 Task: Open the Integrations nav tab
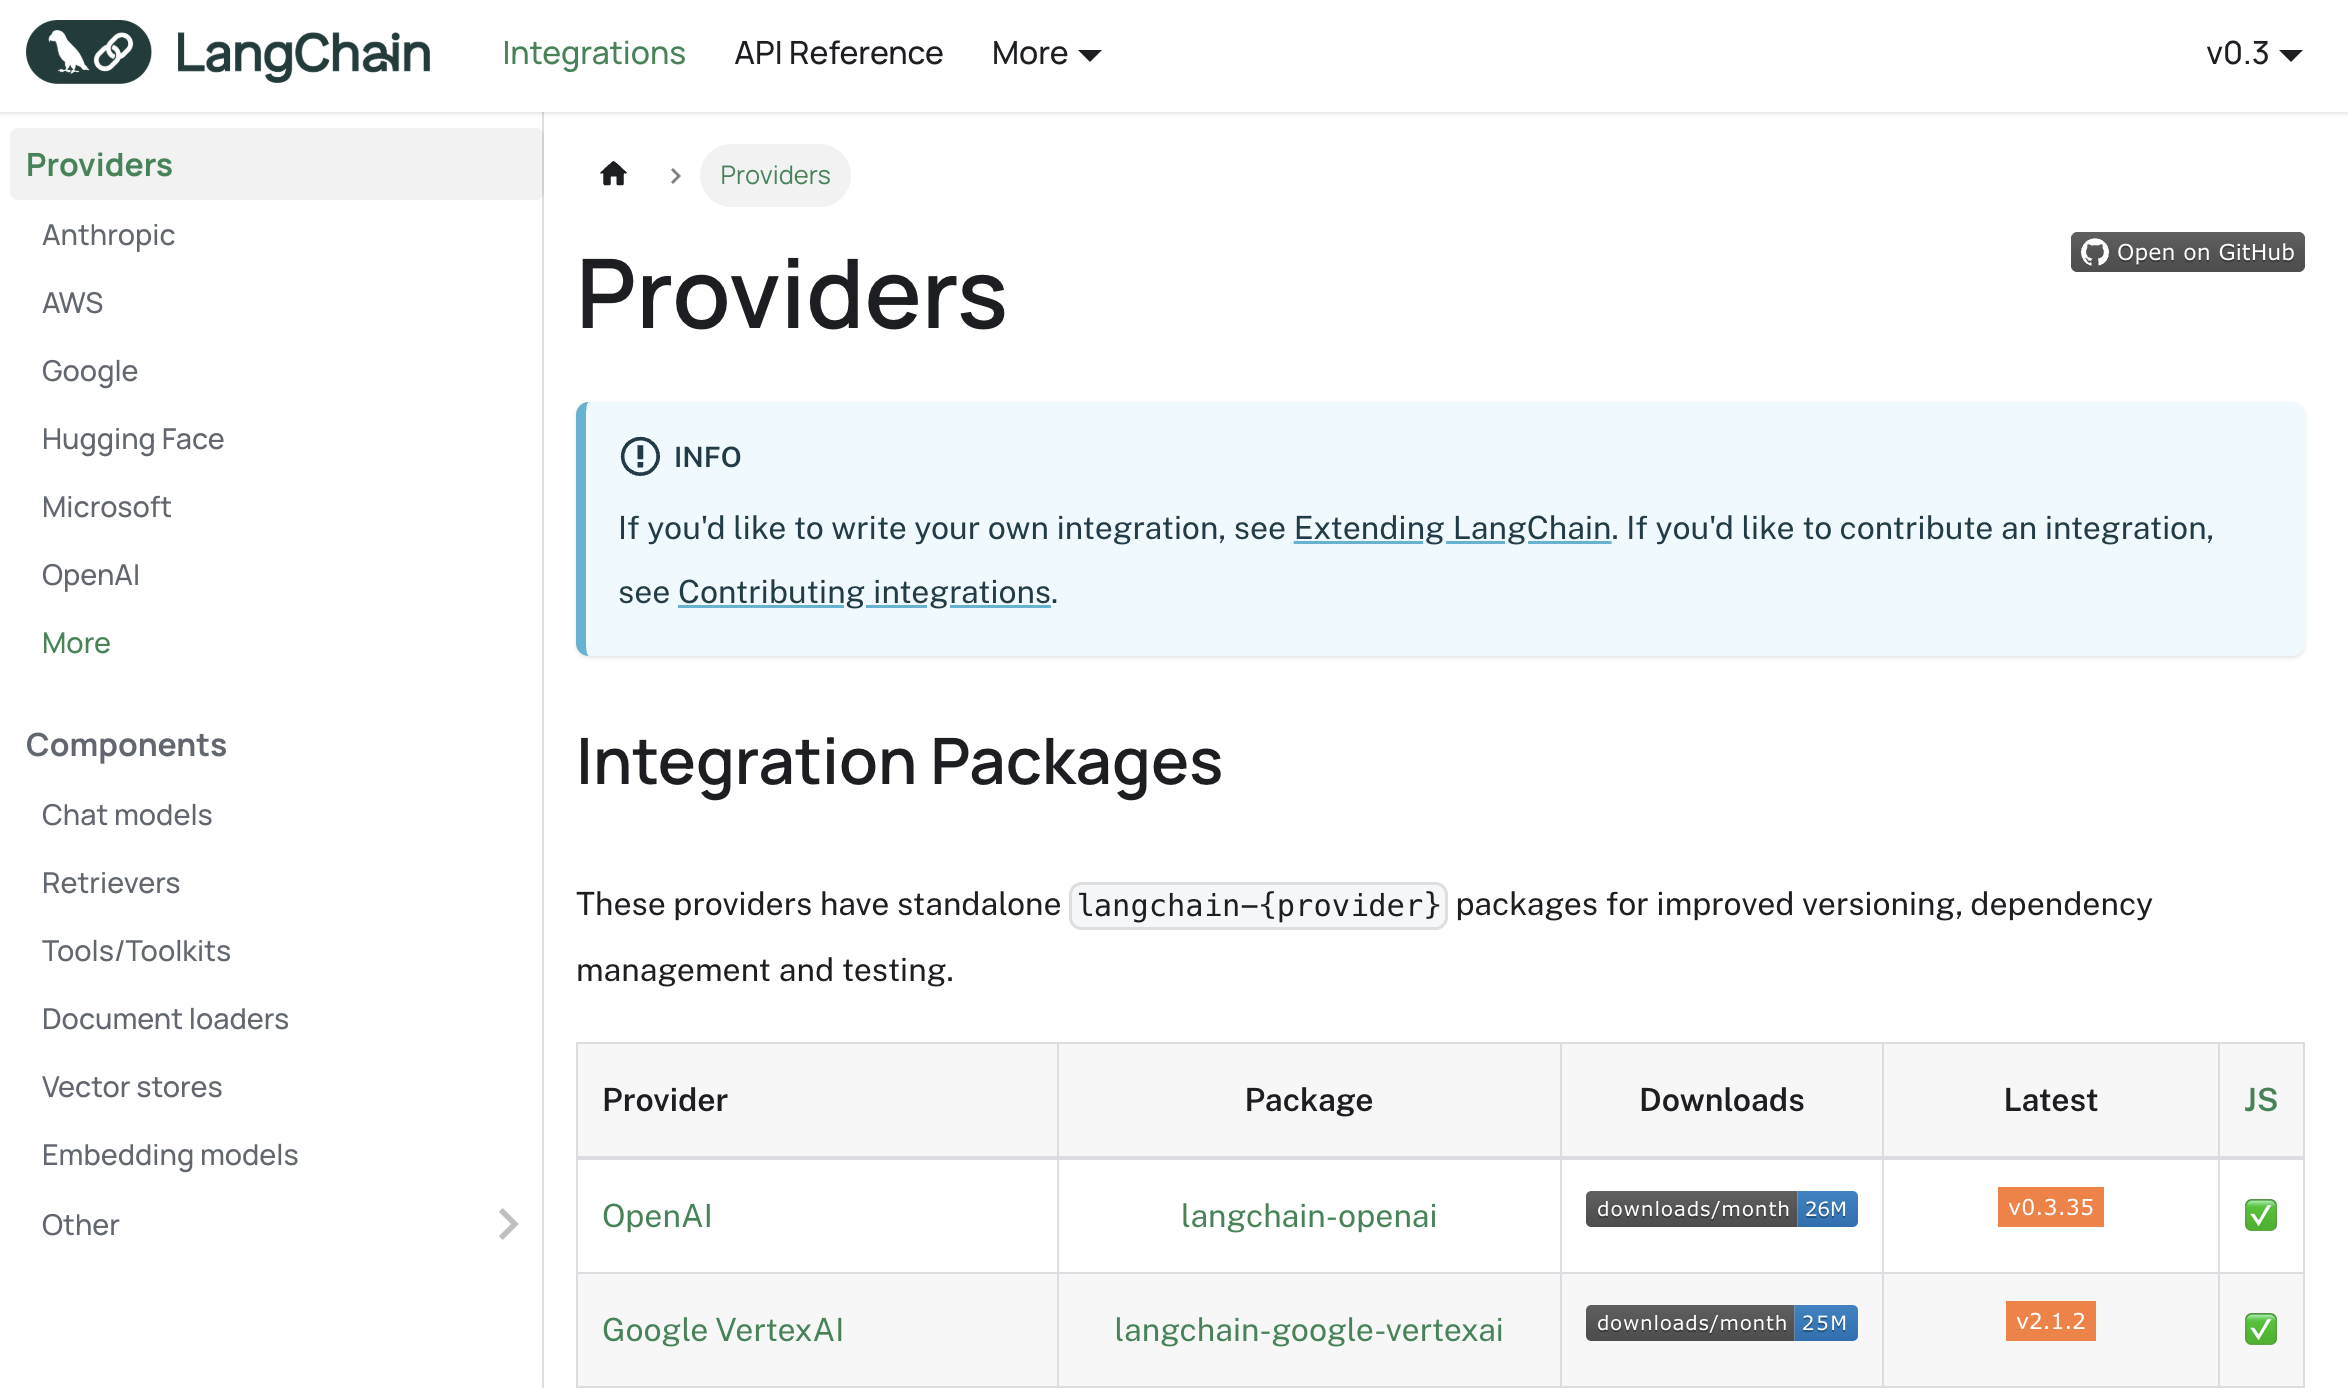594,53
